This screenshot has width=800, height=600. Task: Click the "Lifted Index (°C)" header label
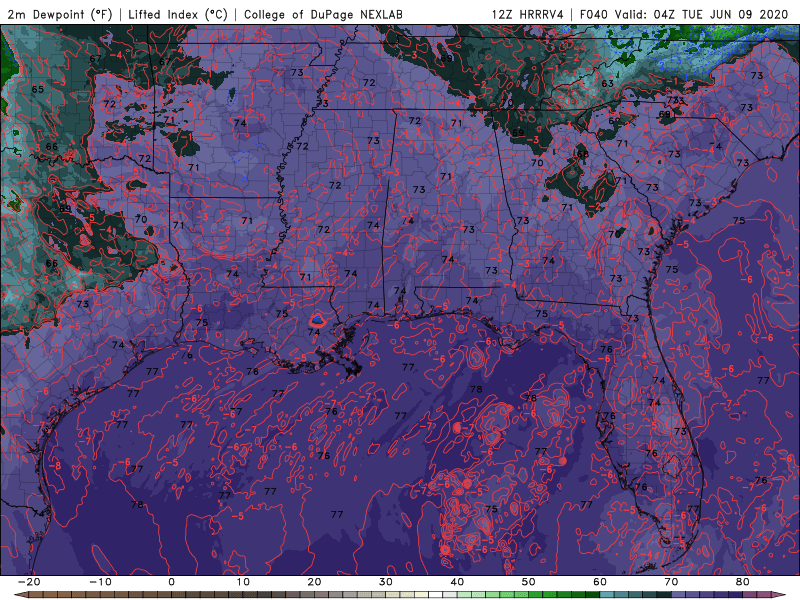pos(178,14)
